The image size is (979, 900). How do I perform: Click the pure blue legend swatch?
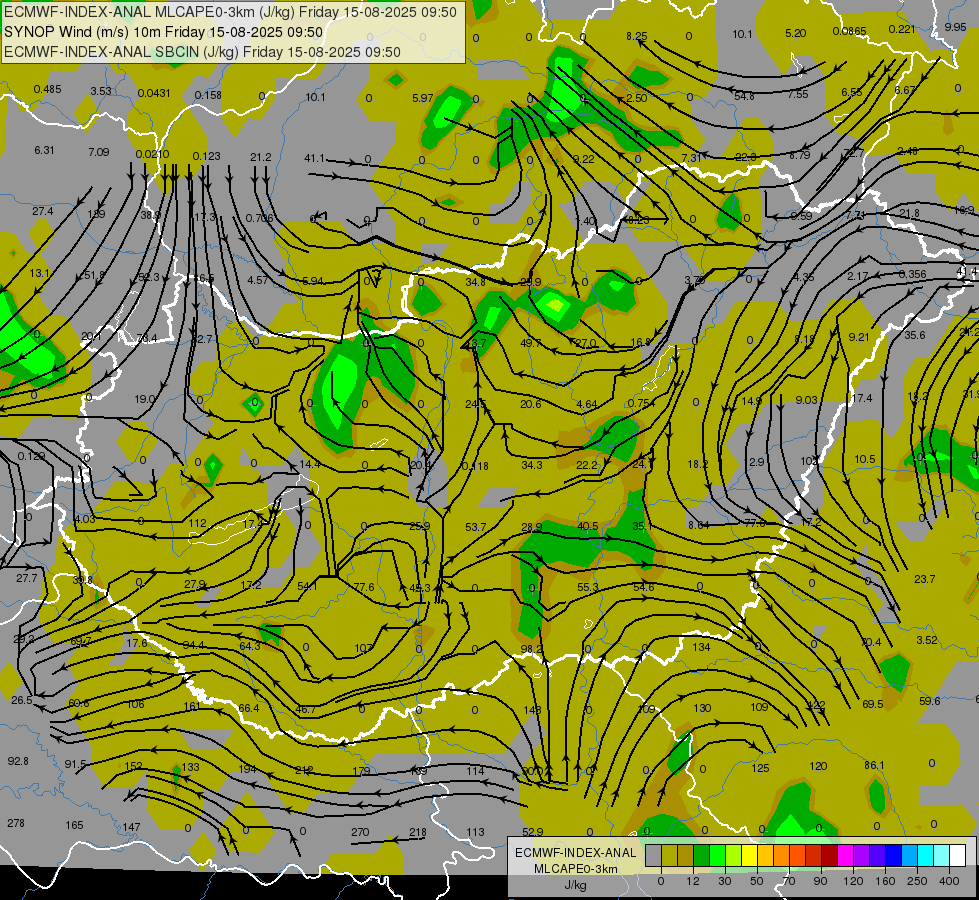click(x=894, y=855)
